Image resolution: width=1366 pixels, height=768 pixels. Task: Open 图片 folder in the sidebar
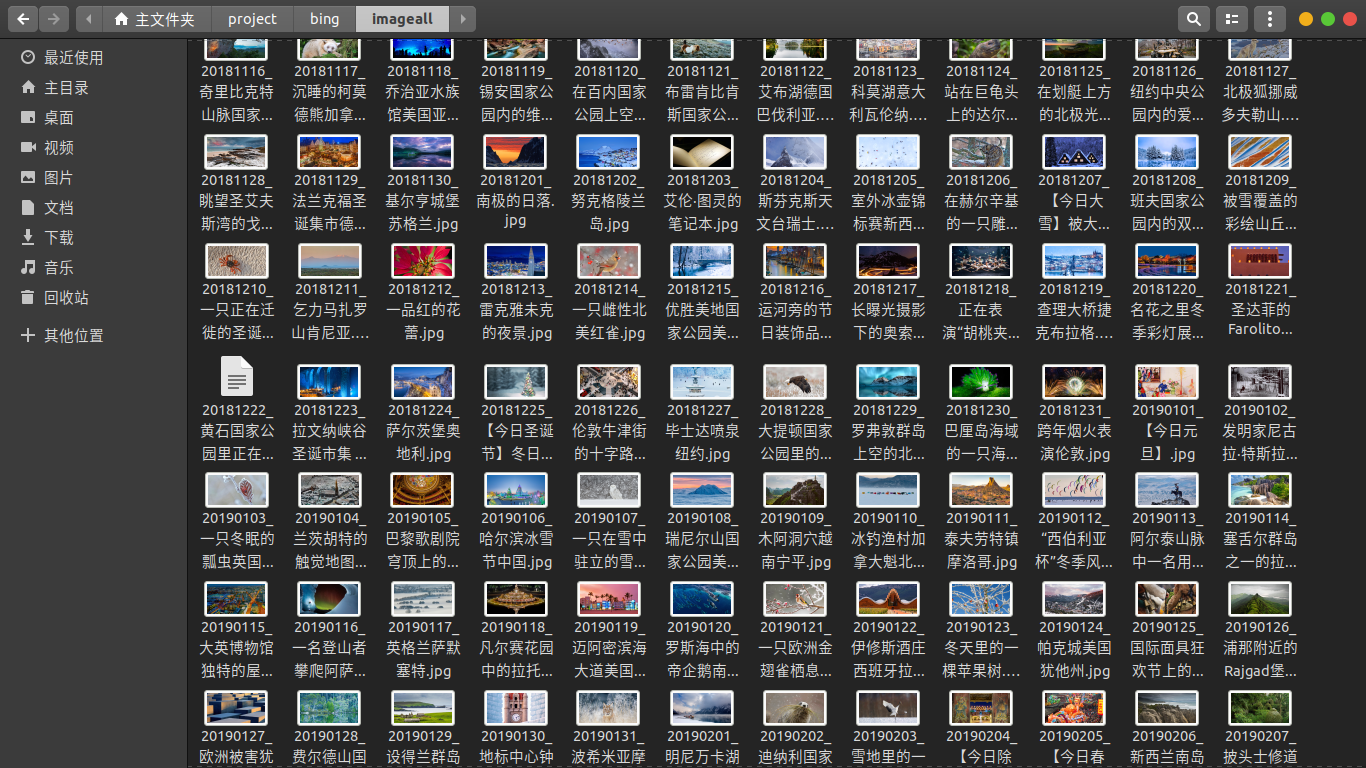tap(94, 178)
